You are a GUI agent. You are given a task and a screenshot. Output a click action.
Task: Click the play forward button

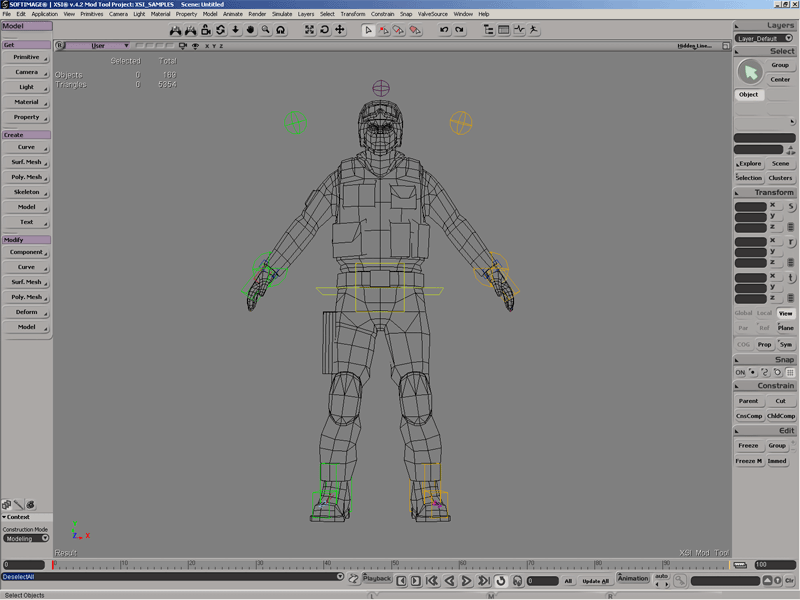click(x=466, y=581)
